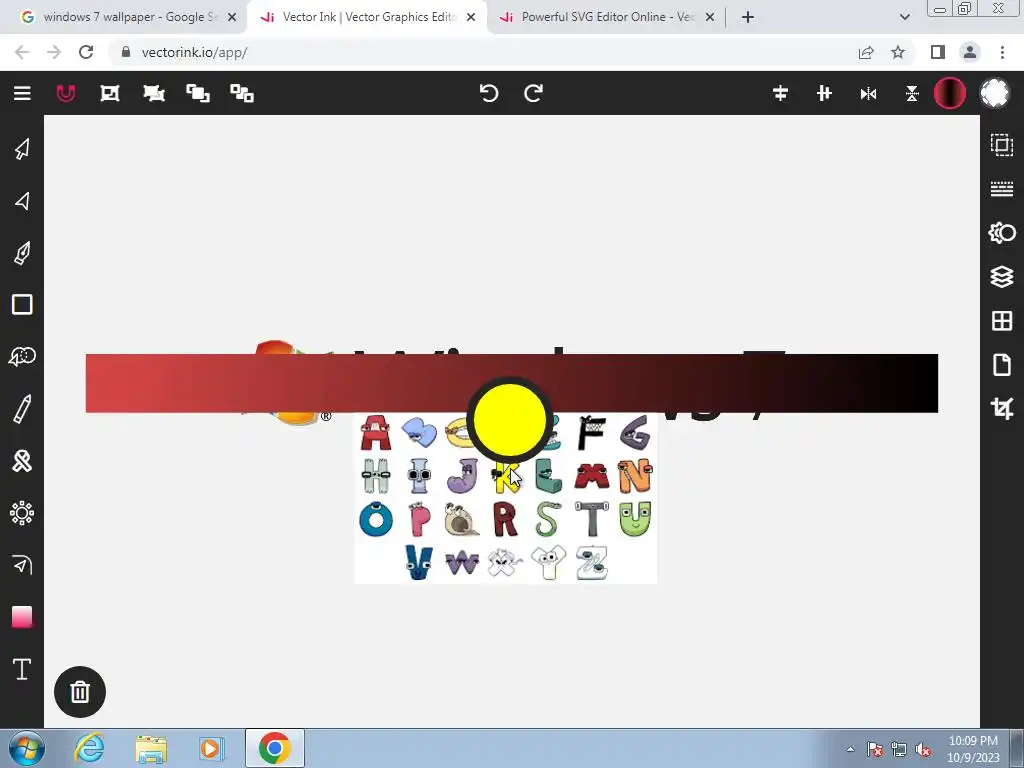Flip selection vertically
The image size is (1024, 768).
[912, 94]
